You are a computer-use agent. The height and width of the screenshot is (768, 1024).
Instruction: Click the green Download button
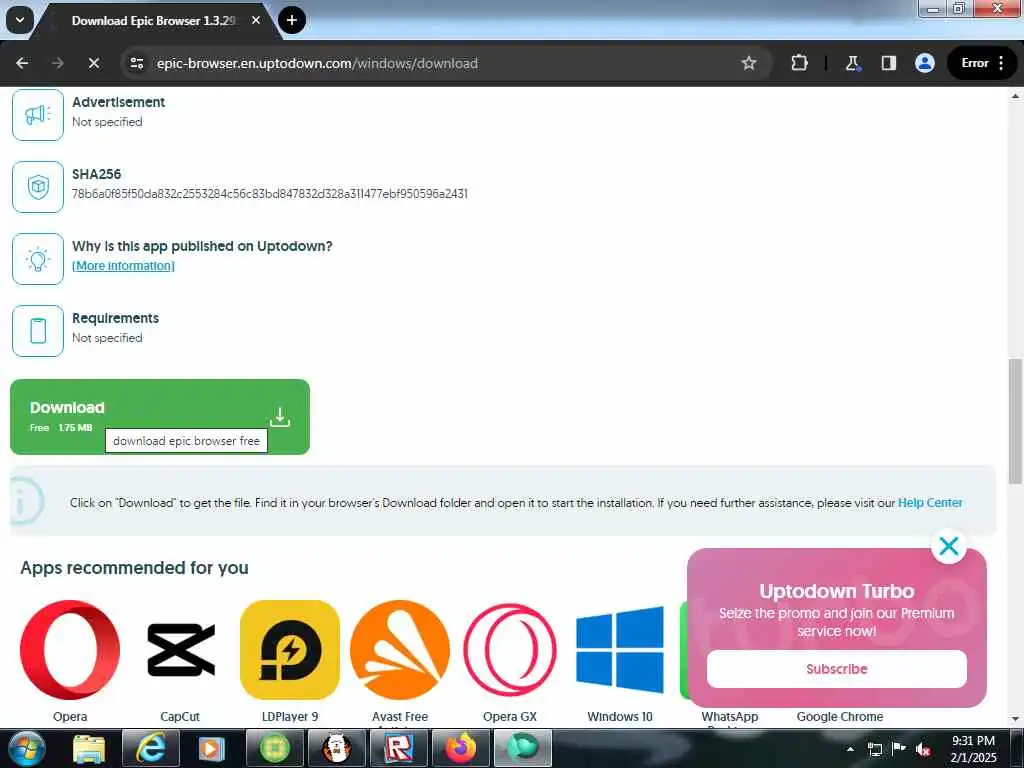160,417
